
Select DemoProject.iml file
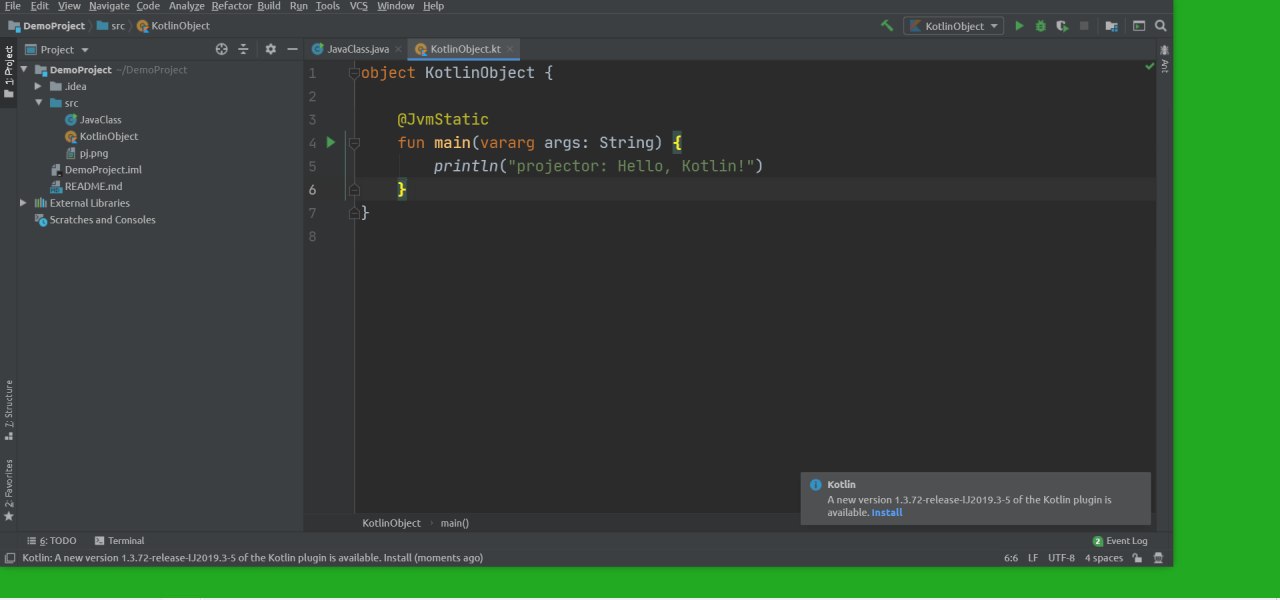click(96, 170)
